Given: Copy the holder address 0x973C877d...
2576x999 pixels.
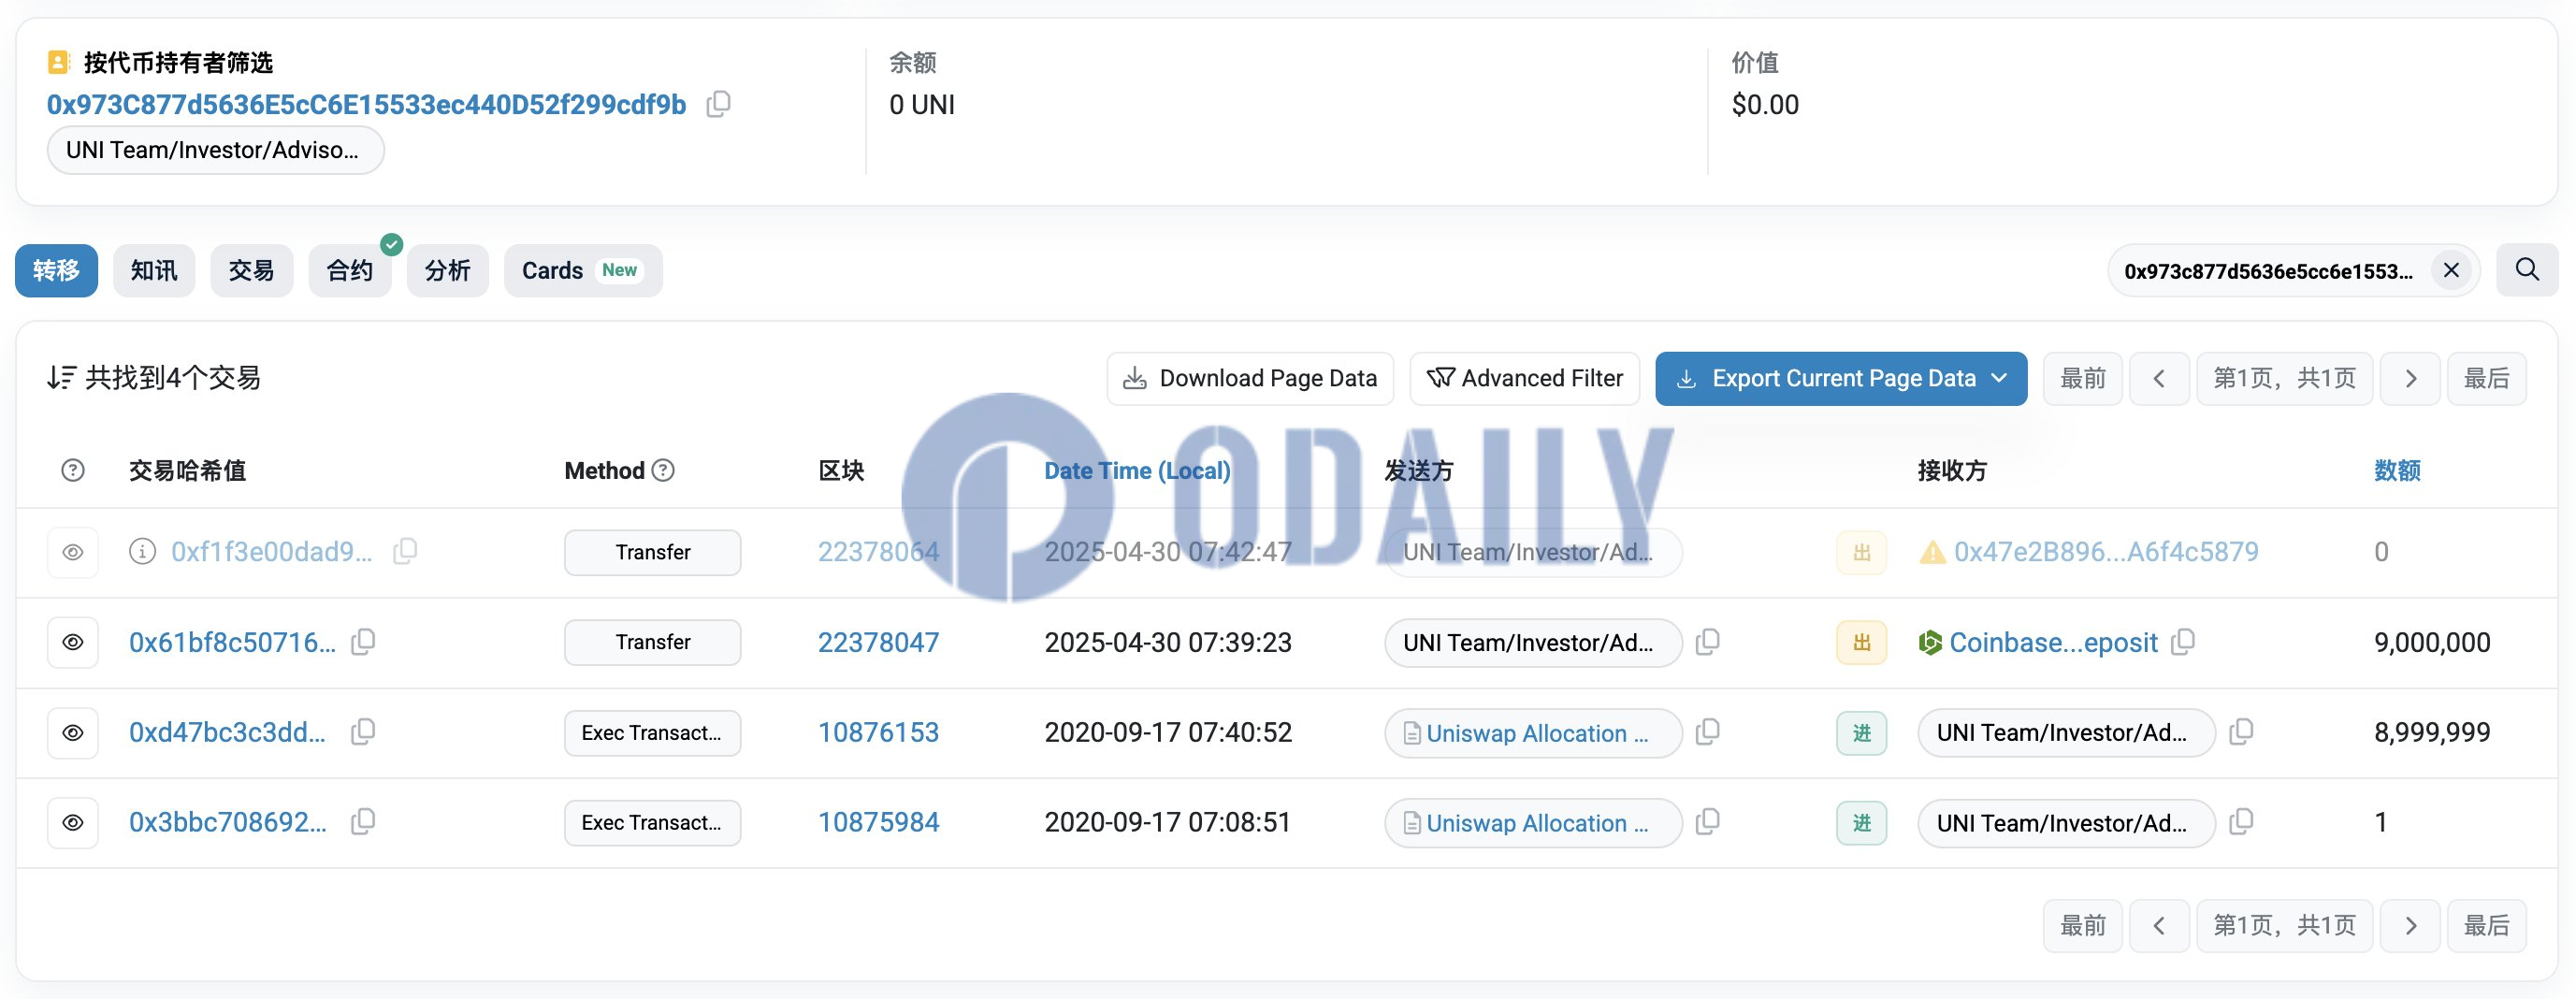Looking at the screenshot, I should tap(718, 104).
